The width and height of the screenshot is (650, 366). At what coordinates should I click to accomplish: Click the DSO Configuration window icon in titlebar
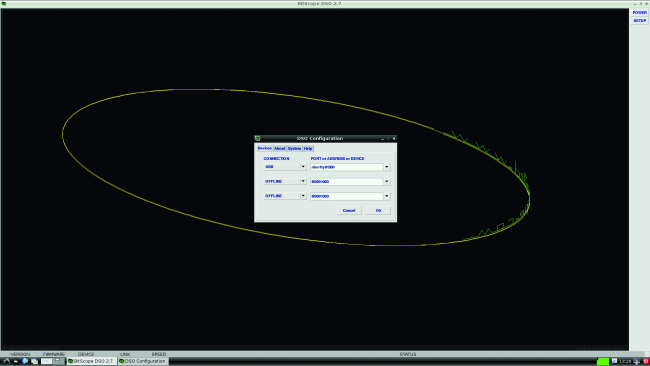coord(257,138)
